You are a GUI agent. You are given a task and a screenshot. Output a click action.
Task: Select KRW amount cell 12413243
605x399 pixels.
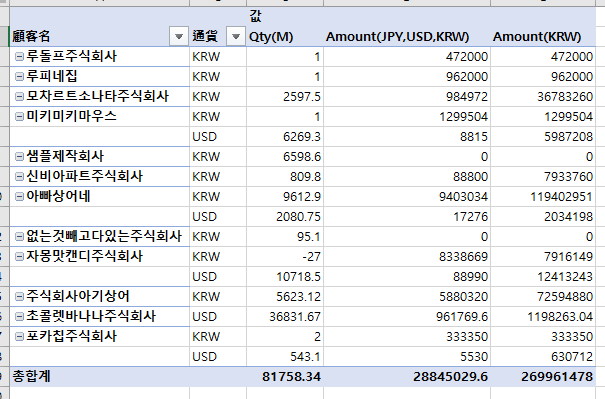pyautogui.click(x=543, y=277)
